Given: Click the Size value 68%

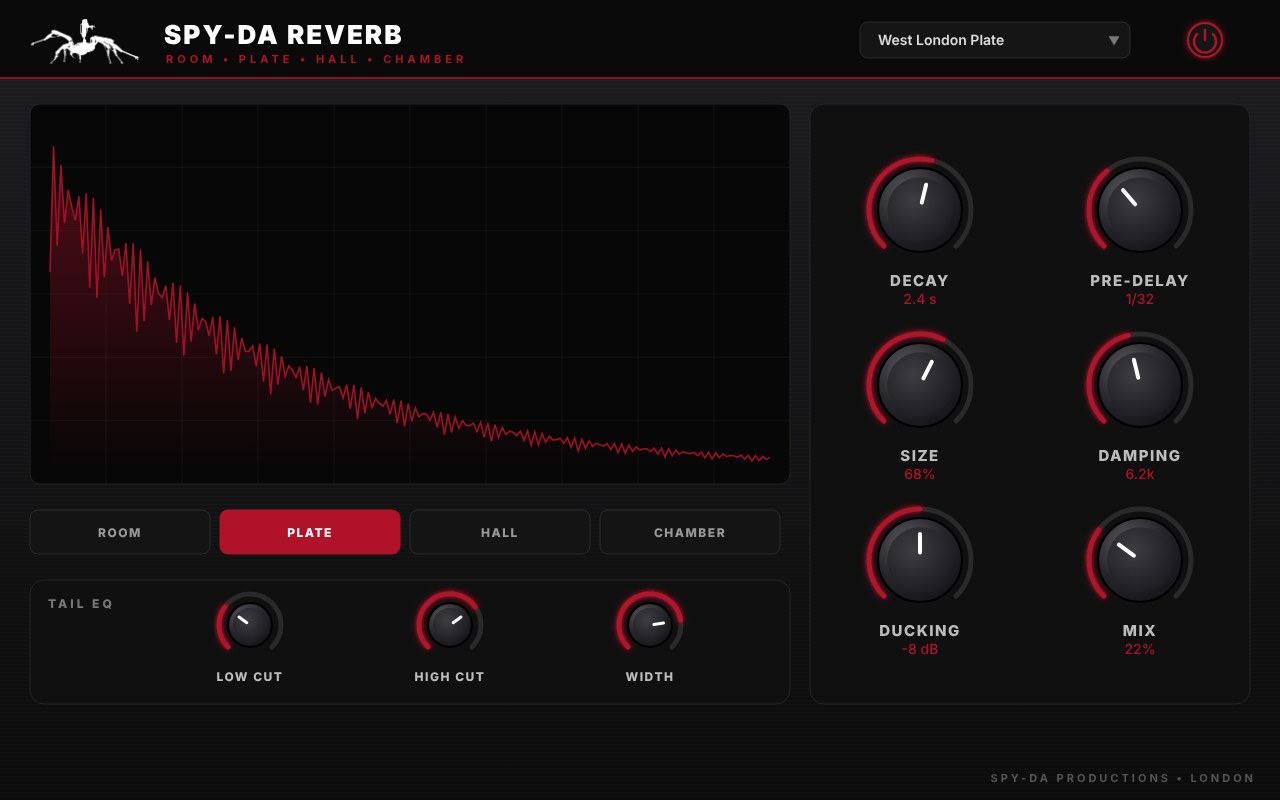Looking at the screenshot, I should (920, 474).
